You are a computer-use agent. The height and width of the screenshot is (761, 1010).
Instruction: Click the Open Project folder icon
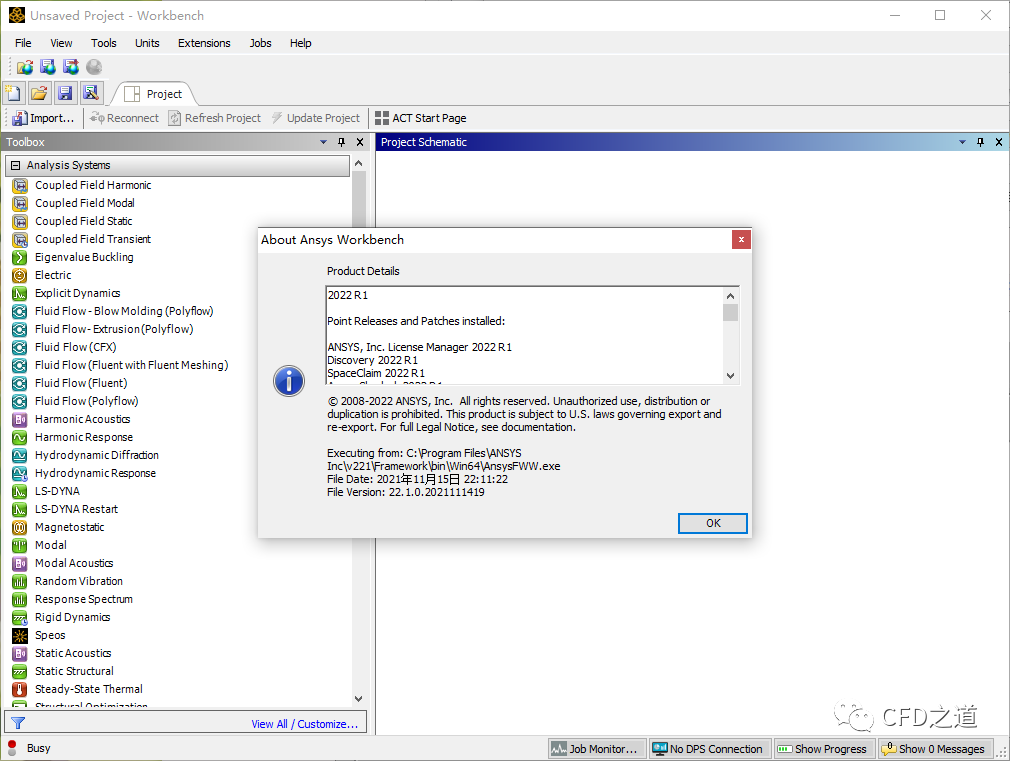coord(39,93)
